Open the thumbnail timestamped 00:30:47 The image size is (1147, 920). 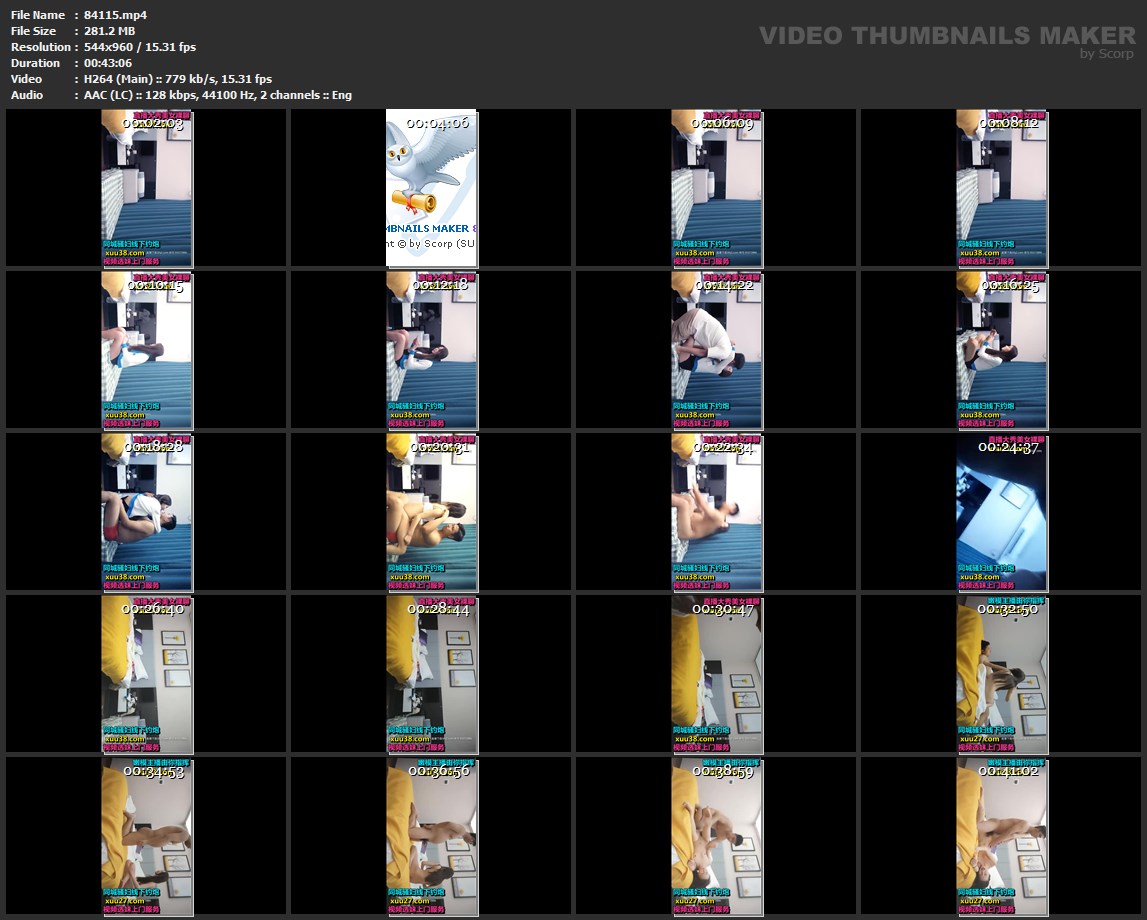[716, 675]
